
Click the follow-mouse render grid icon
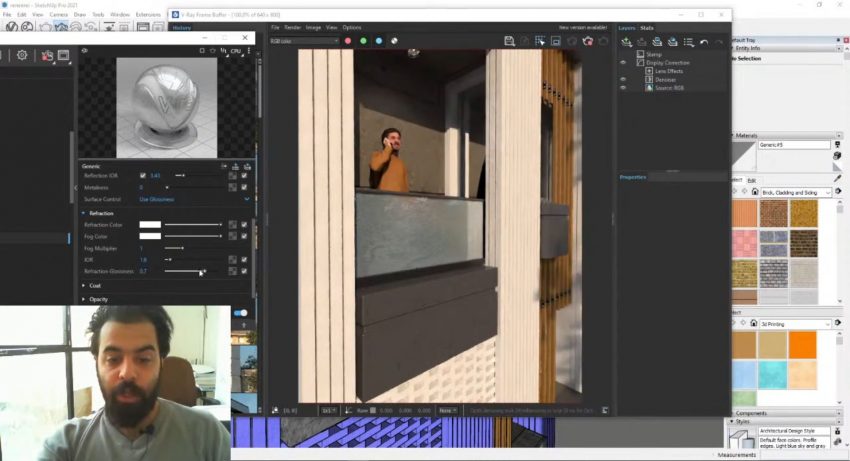pyautogui.click(x=540, y=41)
